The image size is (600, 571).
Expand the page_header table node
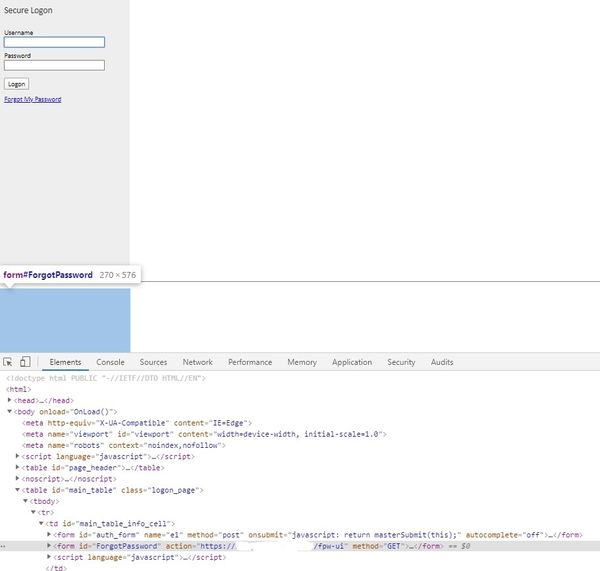tap(18, 467)
